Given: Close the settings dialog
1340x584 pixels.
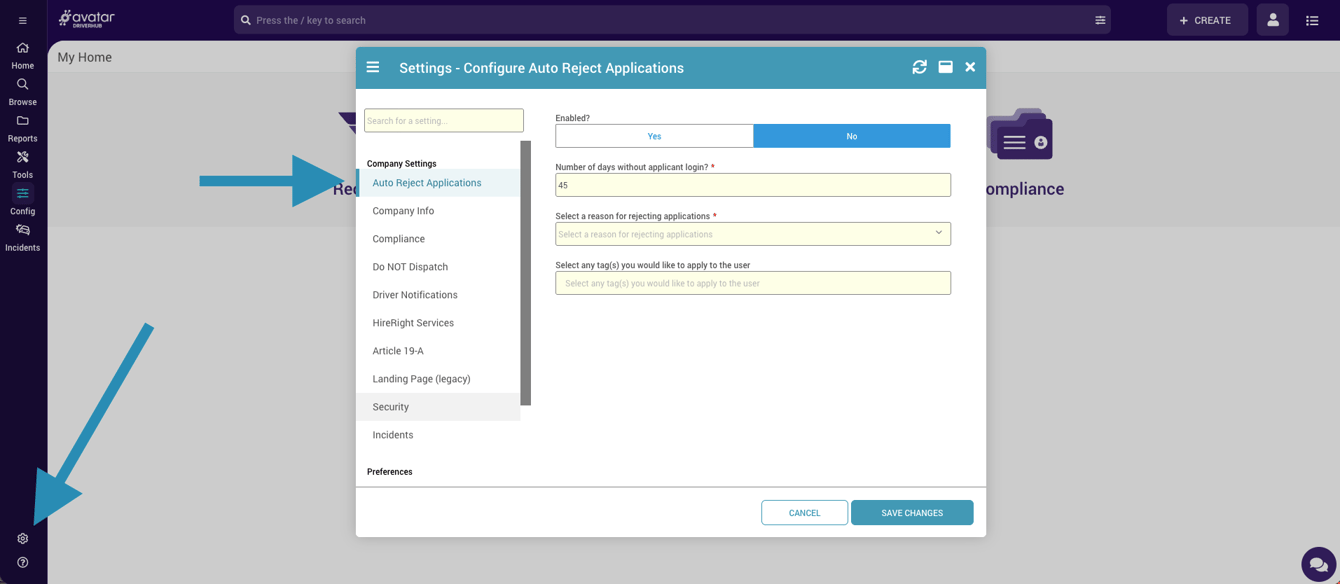Looking at the screenshot, I should pyautogui.click(x=970, y=67).
